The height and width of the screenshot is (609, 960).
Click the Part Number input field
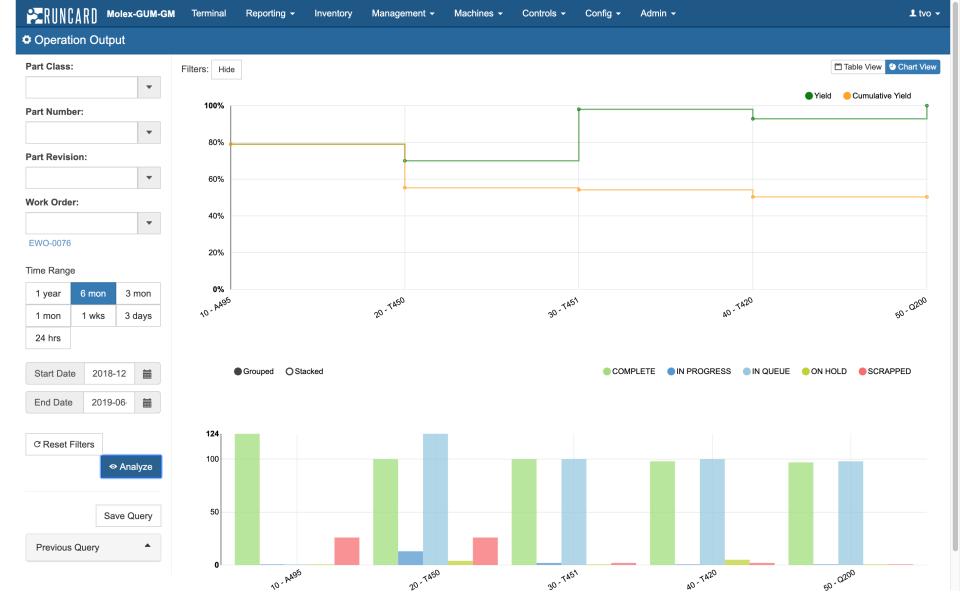pos(80,132)
